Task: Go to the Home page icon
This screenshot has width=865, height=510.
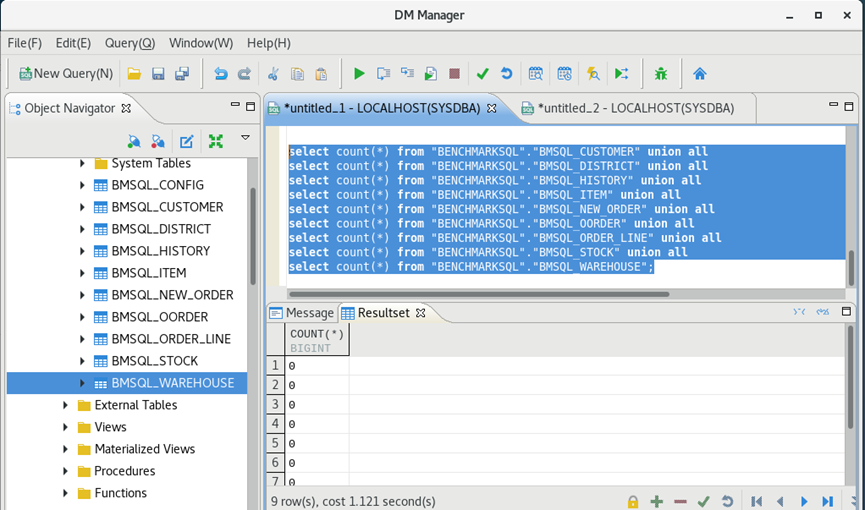Action: tap(700, 73)
